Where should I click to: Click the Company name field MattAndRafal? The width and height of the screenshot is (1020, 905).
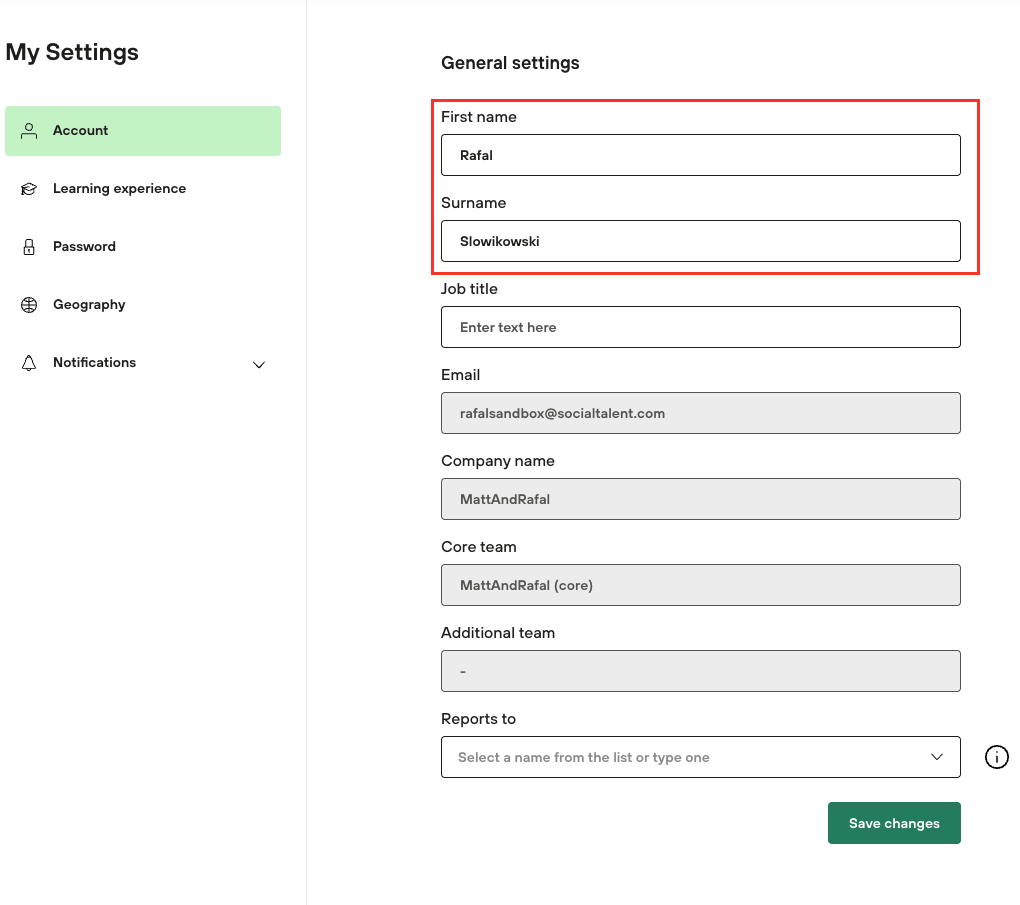coord(700,499)
